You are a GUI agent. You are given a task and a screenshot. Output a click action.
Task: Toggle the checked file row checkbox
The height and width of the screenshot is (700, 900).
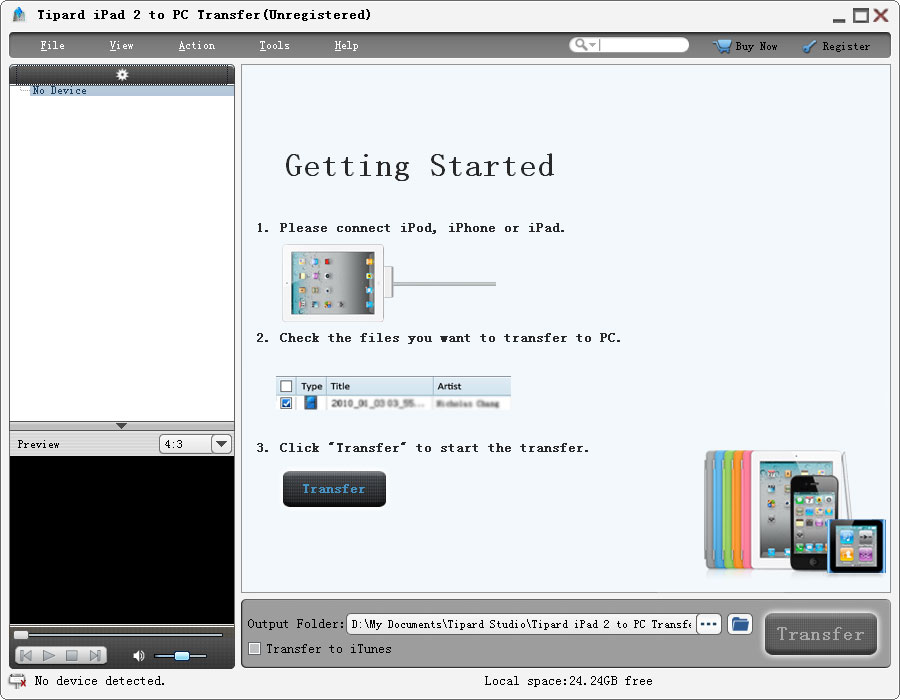coord(286,403)
